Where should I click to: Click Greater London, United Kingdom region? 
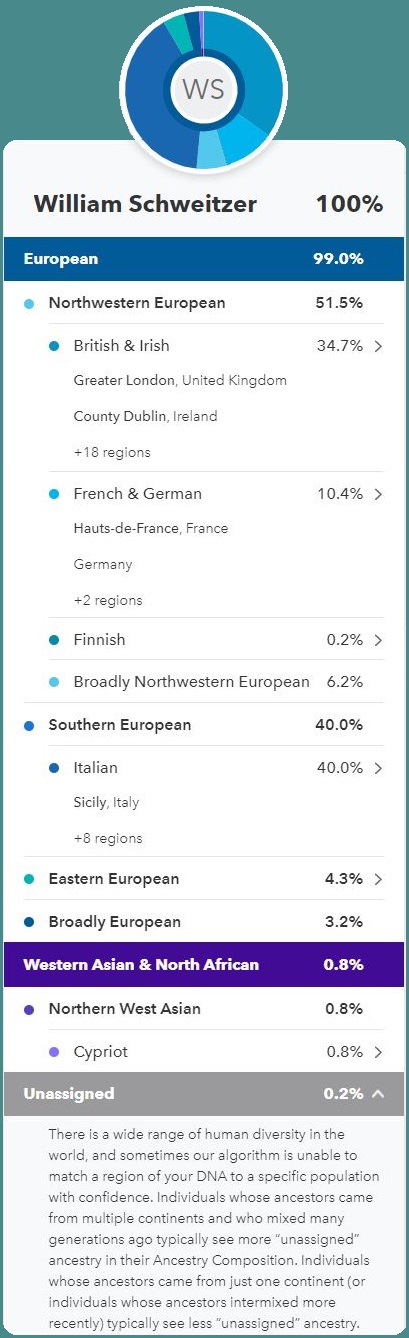click(x=180, y=380)
